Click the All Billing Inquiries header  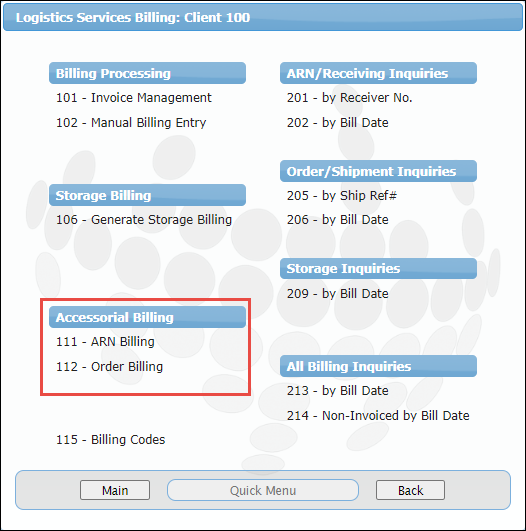coord(378,366)
